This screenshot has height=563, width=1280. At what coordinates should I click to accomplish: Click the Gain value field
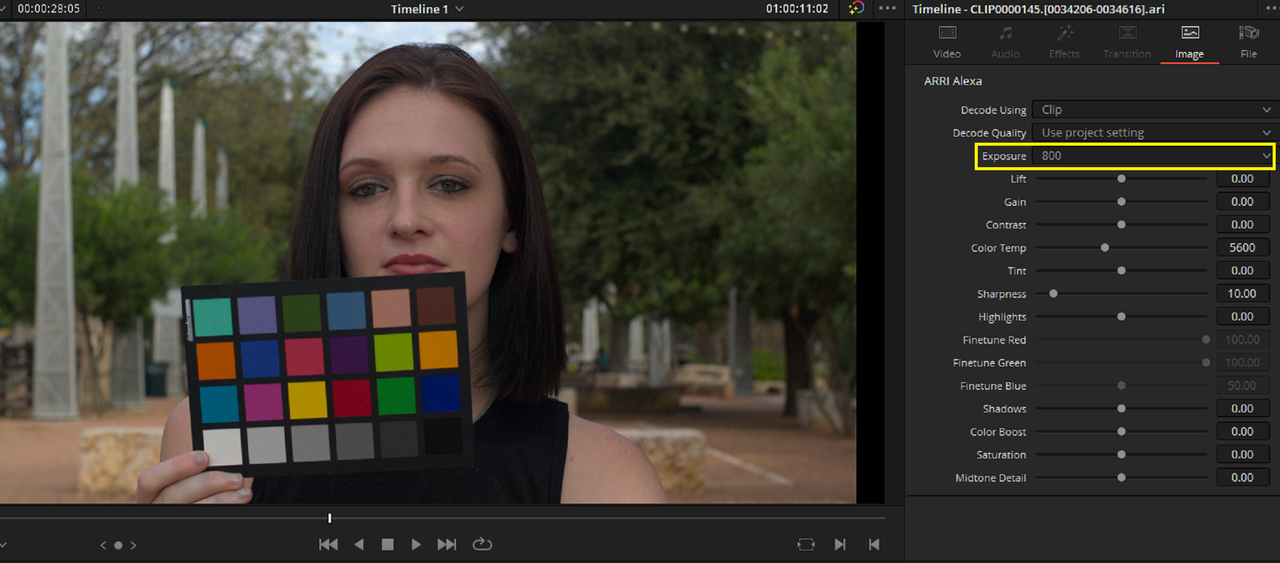(1243, 202)
